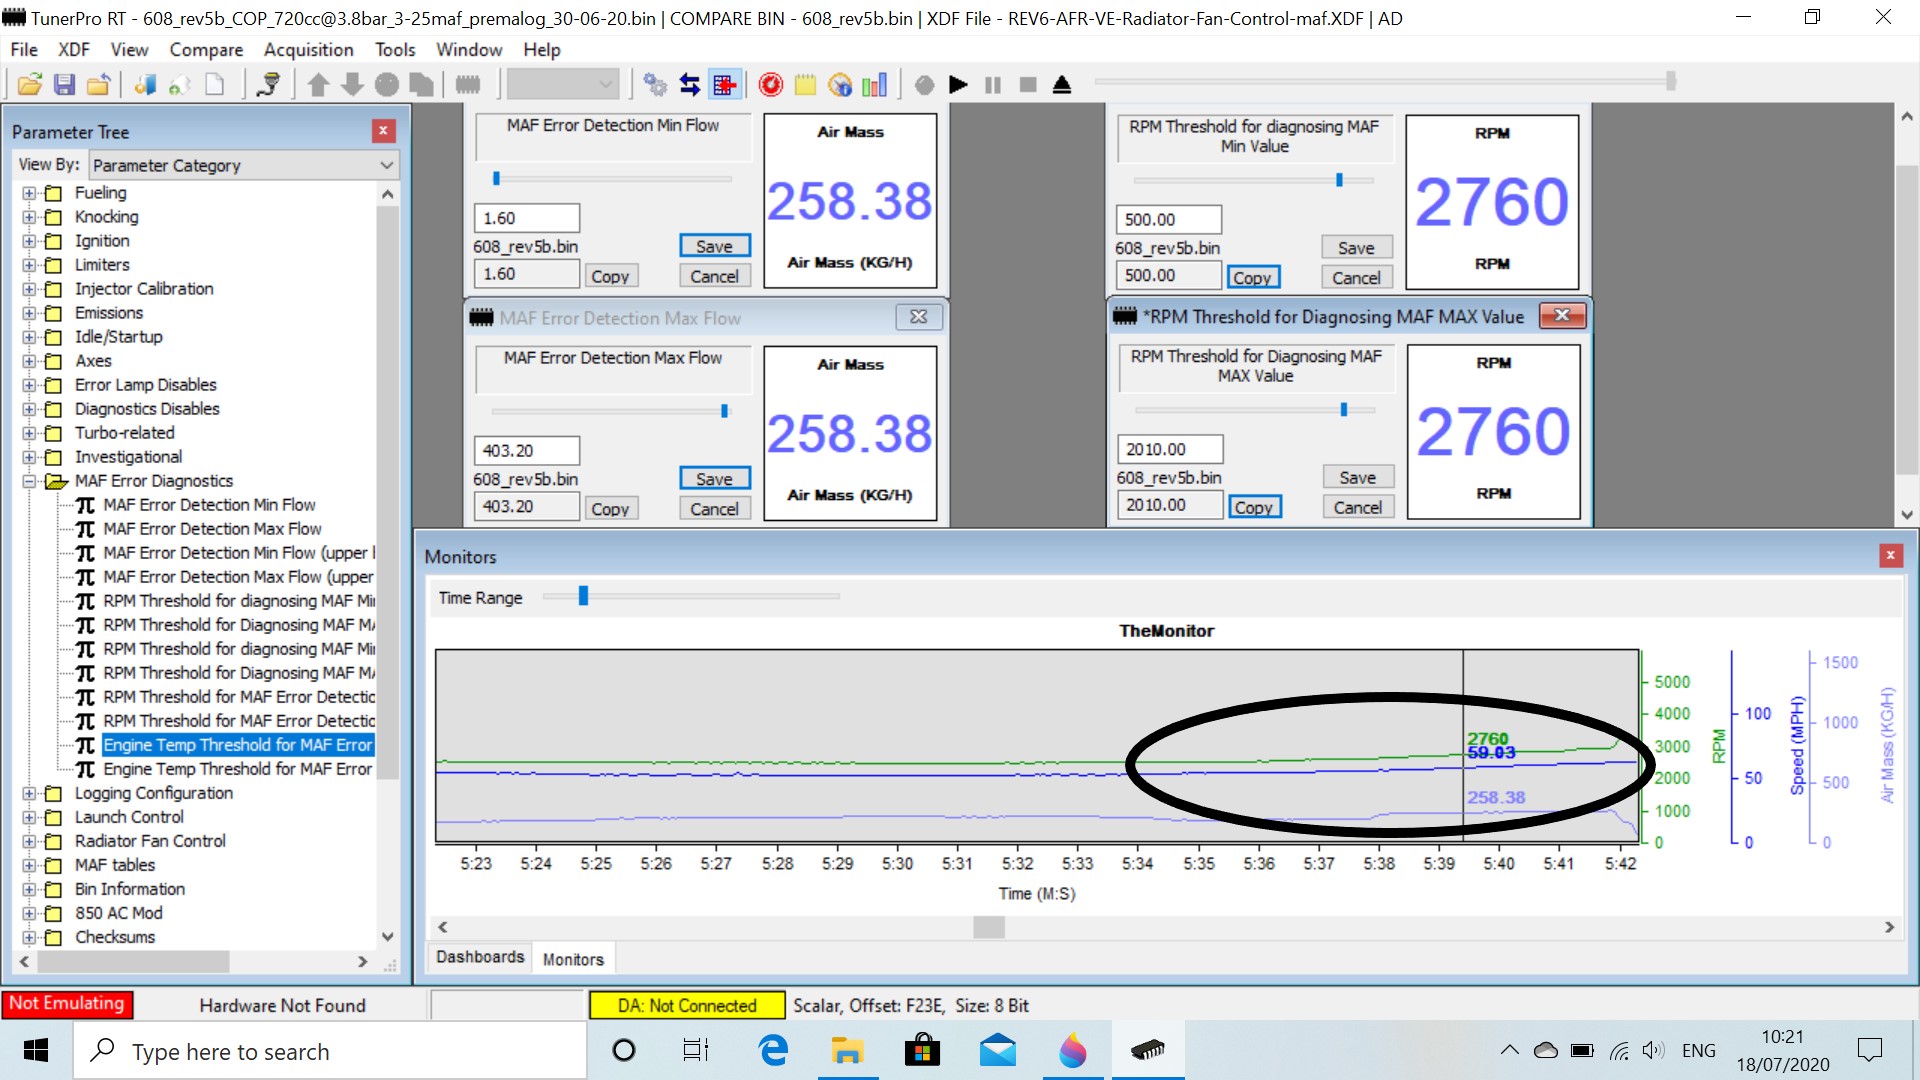The height and width of the screenshot is (1080, 1920).
Task: Expand the Fueling parameter category
Action: (29, 193)
